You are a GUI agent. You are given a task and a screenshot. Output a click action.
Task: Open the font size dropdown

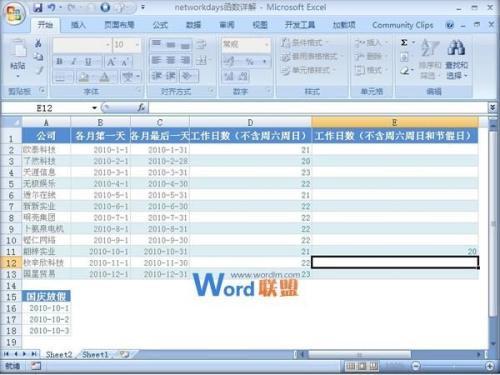[x=137, y=45]
